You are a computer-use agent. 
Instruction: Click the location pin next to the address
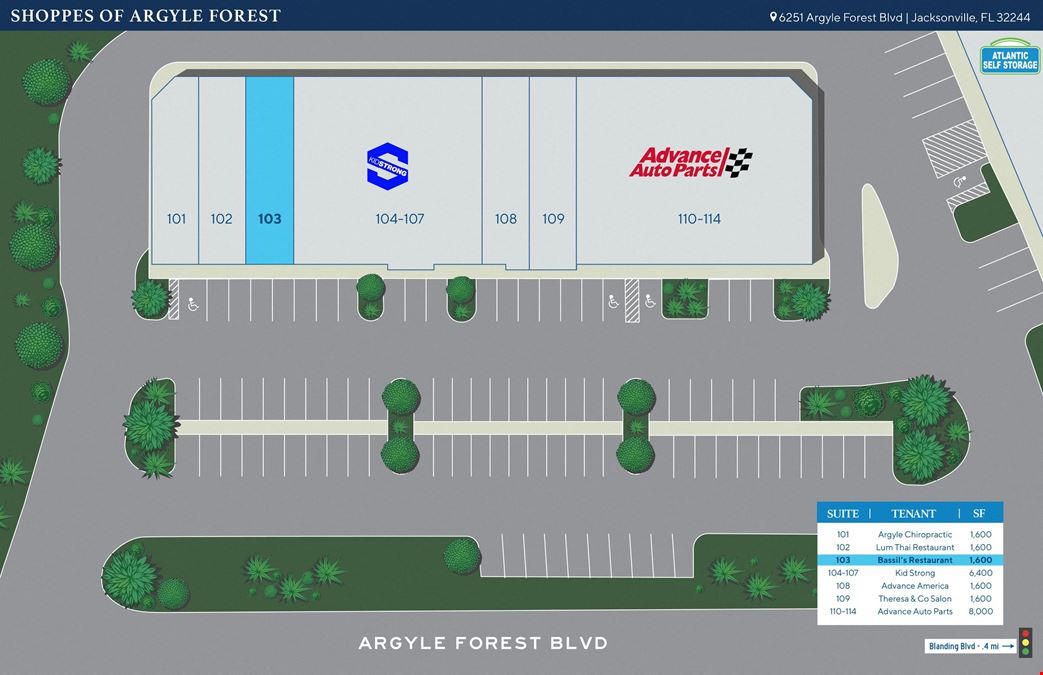click(773, 17)
